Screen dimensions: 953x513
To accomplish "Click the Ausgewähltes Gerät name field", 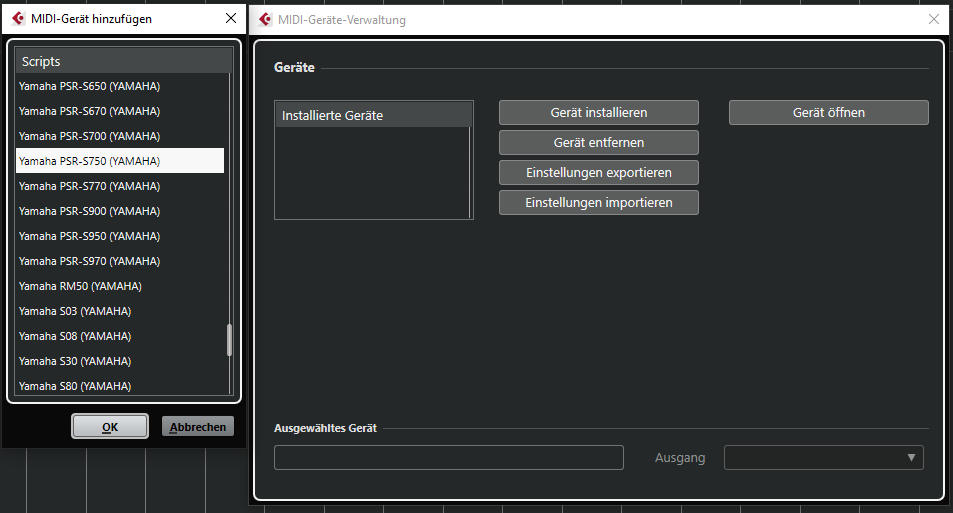I will pos(449,458).
